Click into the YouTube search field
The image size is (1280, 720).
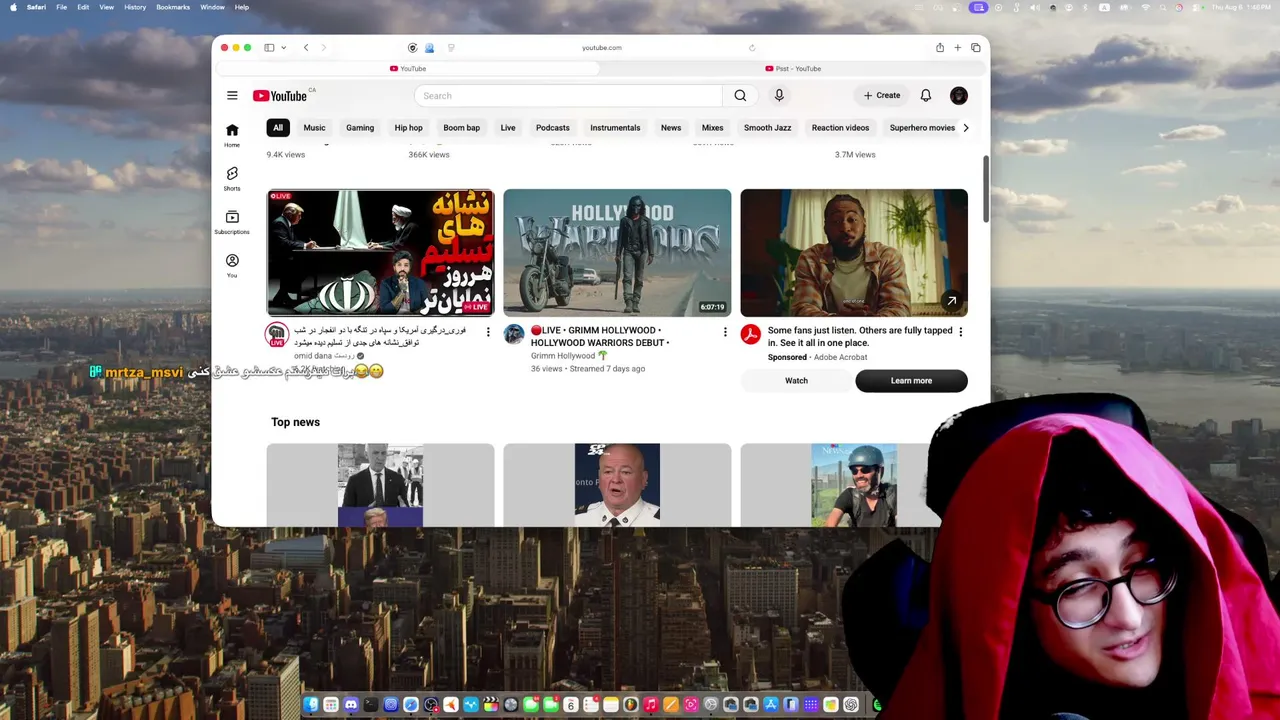pyautogui.click(x=568, y=96)
